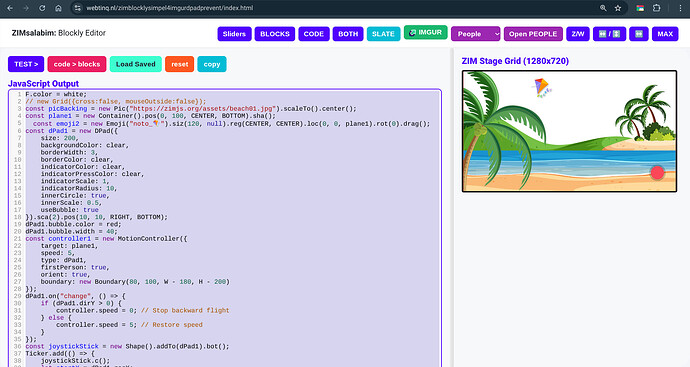Screen dimensions: 690x367
Task: Open the SLATE editor
Action: 383,34
